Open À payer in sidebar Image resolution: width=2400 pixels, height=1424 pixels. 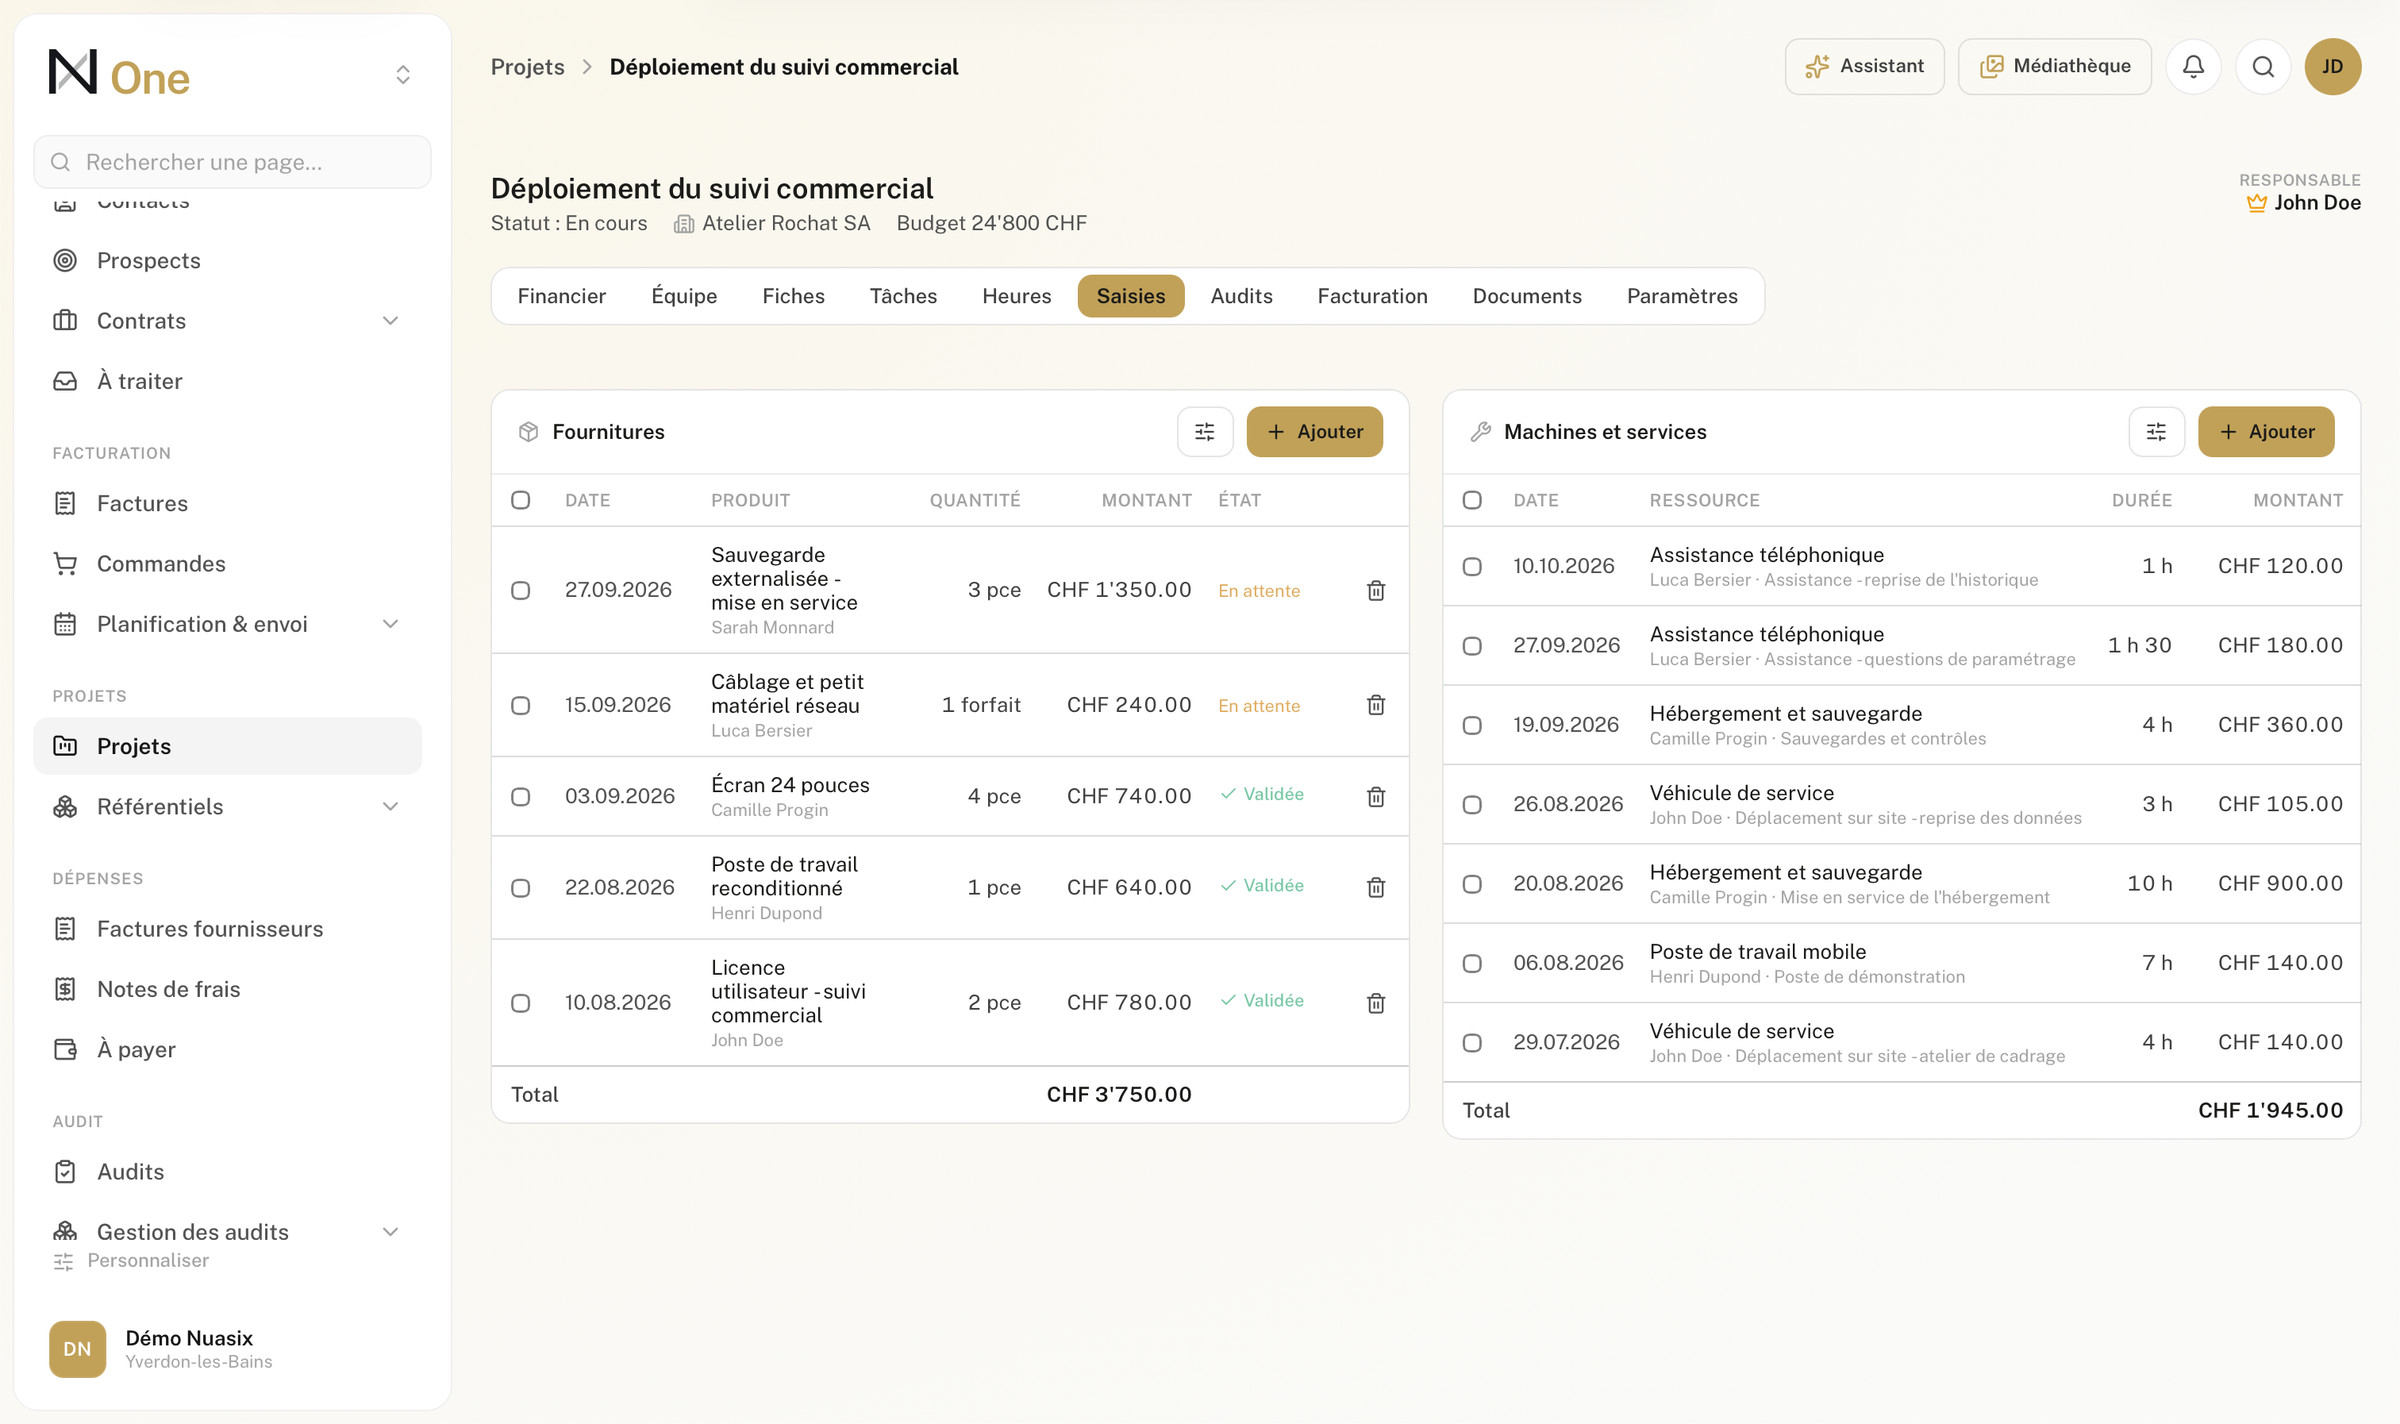[228, 1050]
